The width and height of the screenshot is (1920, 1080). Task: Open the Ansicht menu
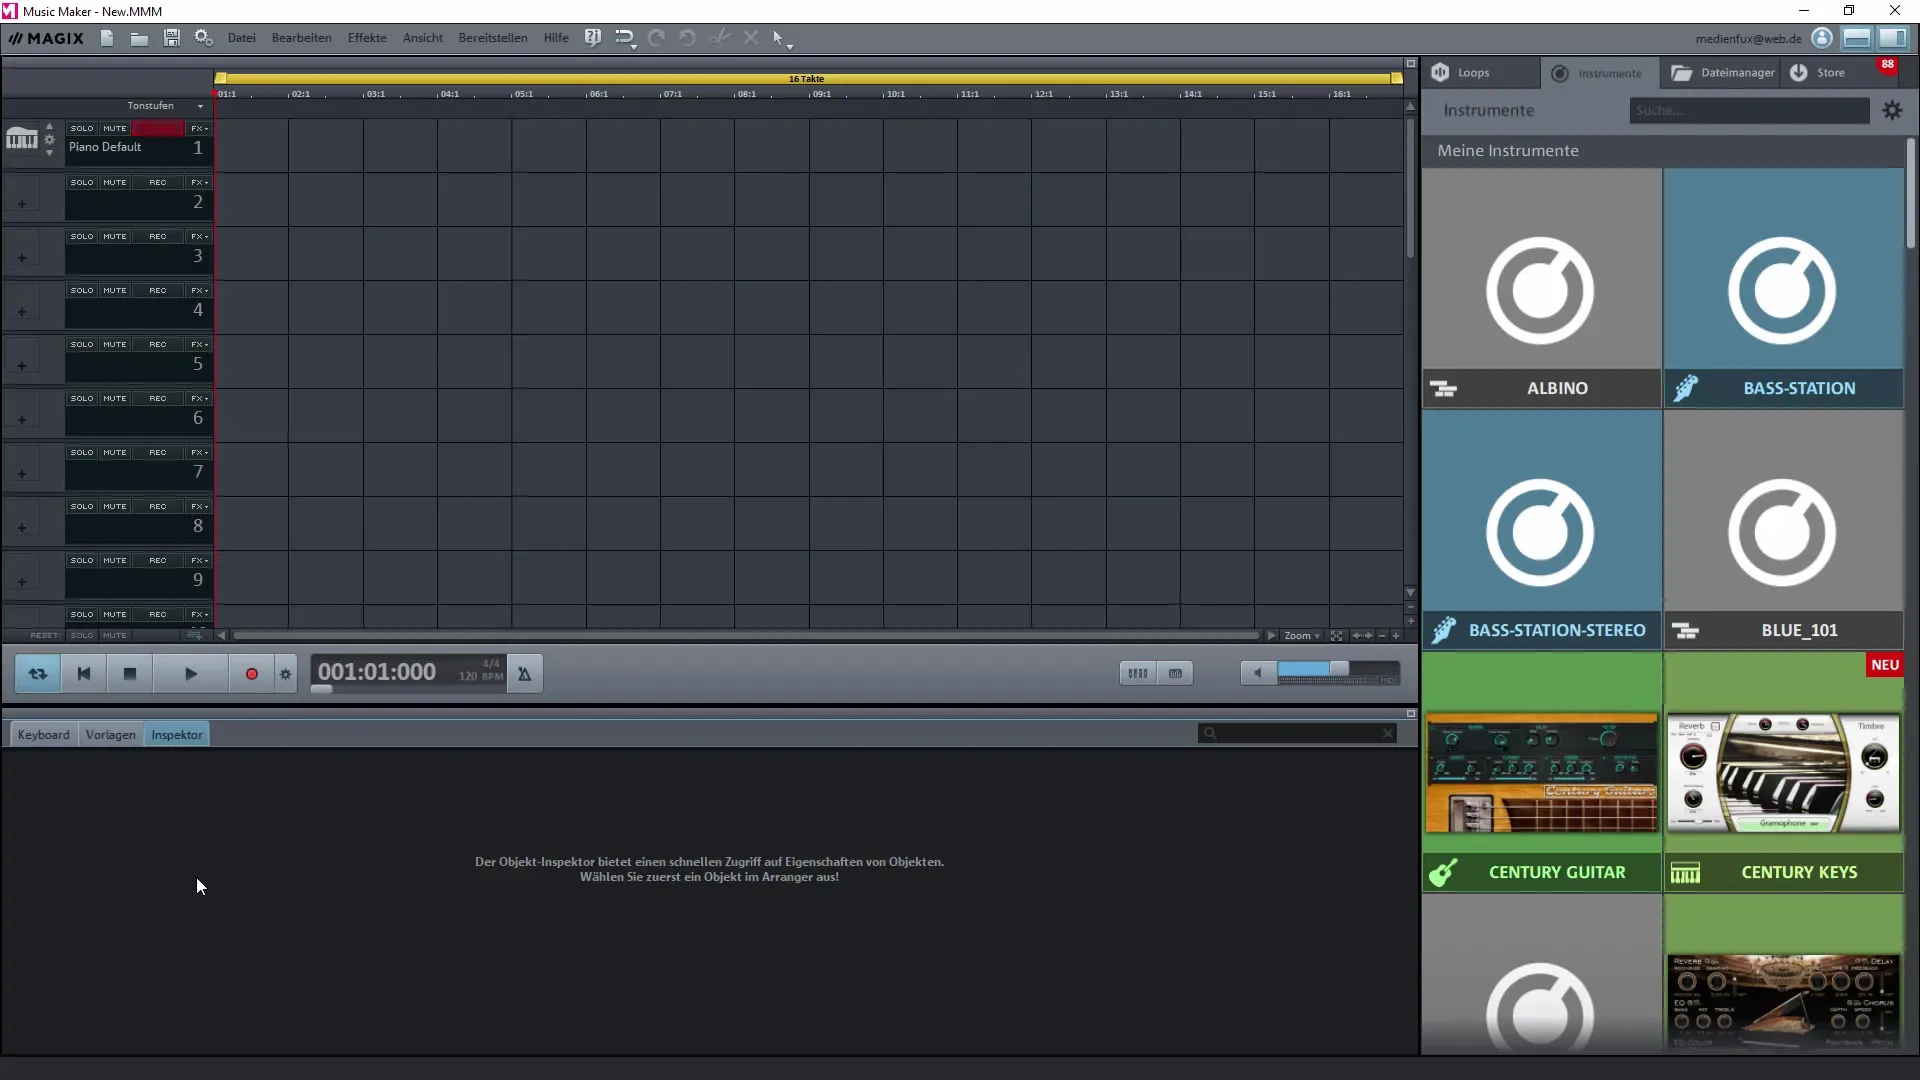point(423,38)
